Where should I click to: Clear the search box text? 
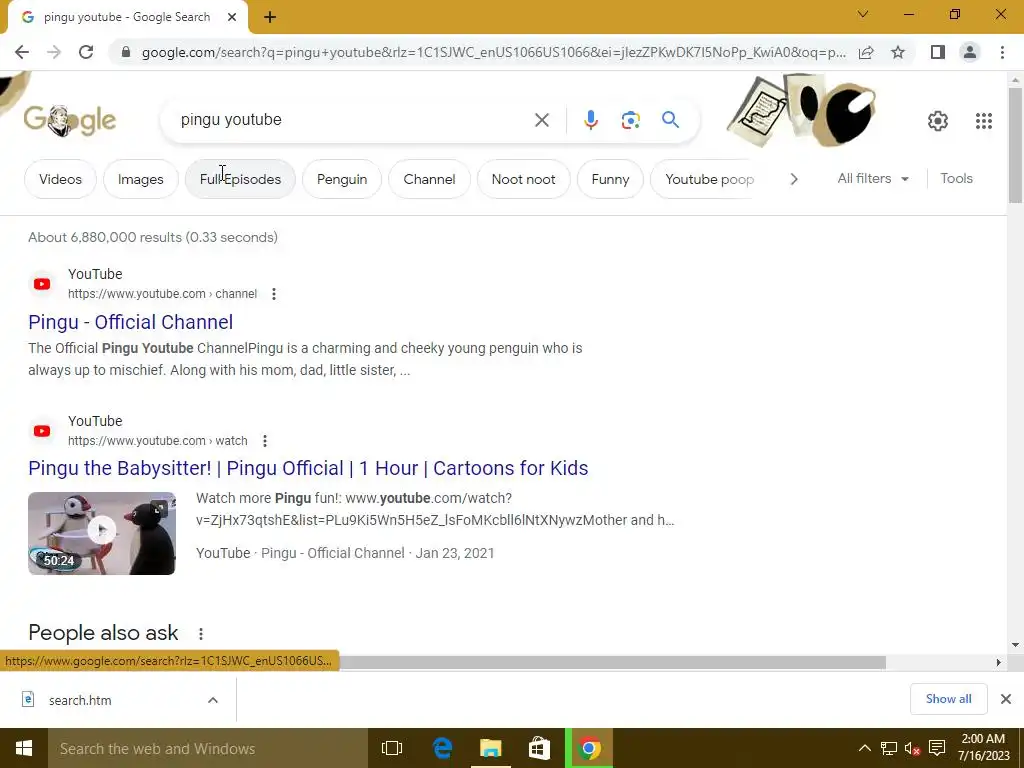(541, 120)
